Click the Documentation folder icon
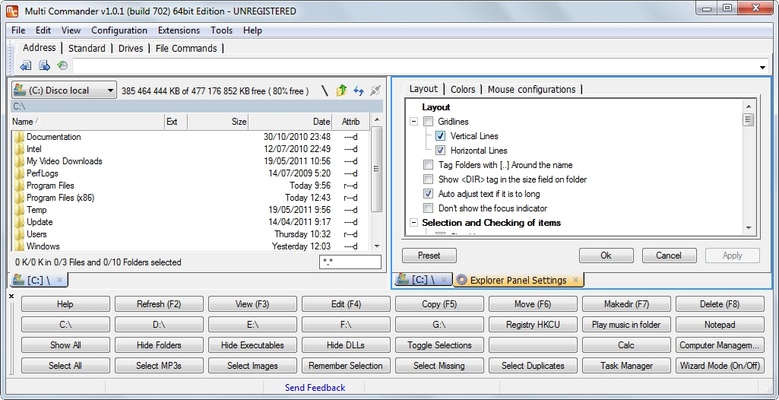 (19, 137)
